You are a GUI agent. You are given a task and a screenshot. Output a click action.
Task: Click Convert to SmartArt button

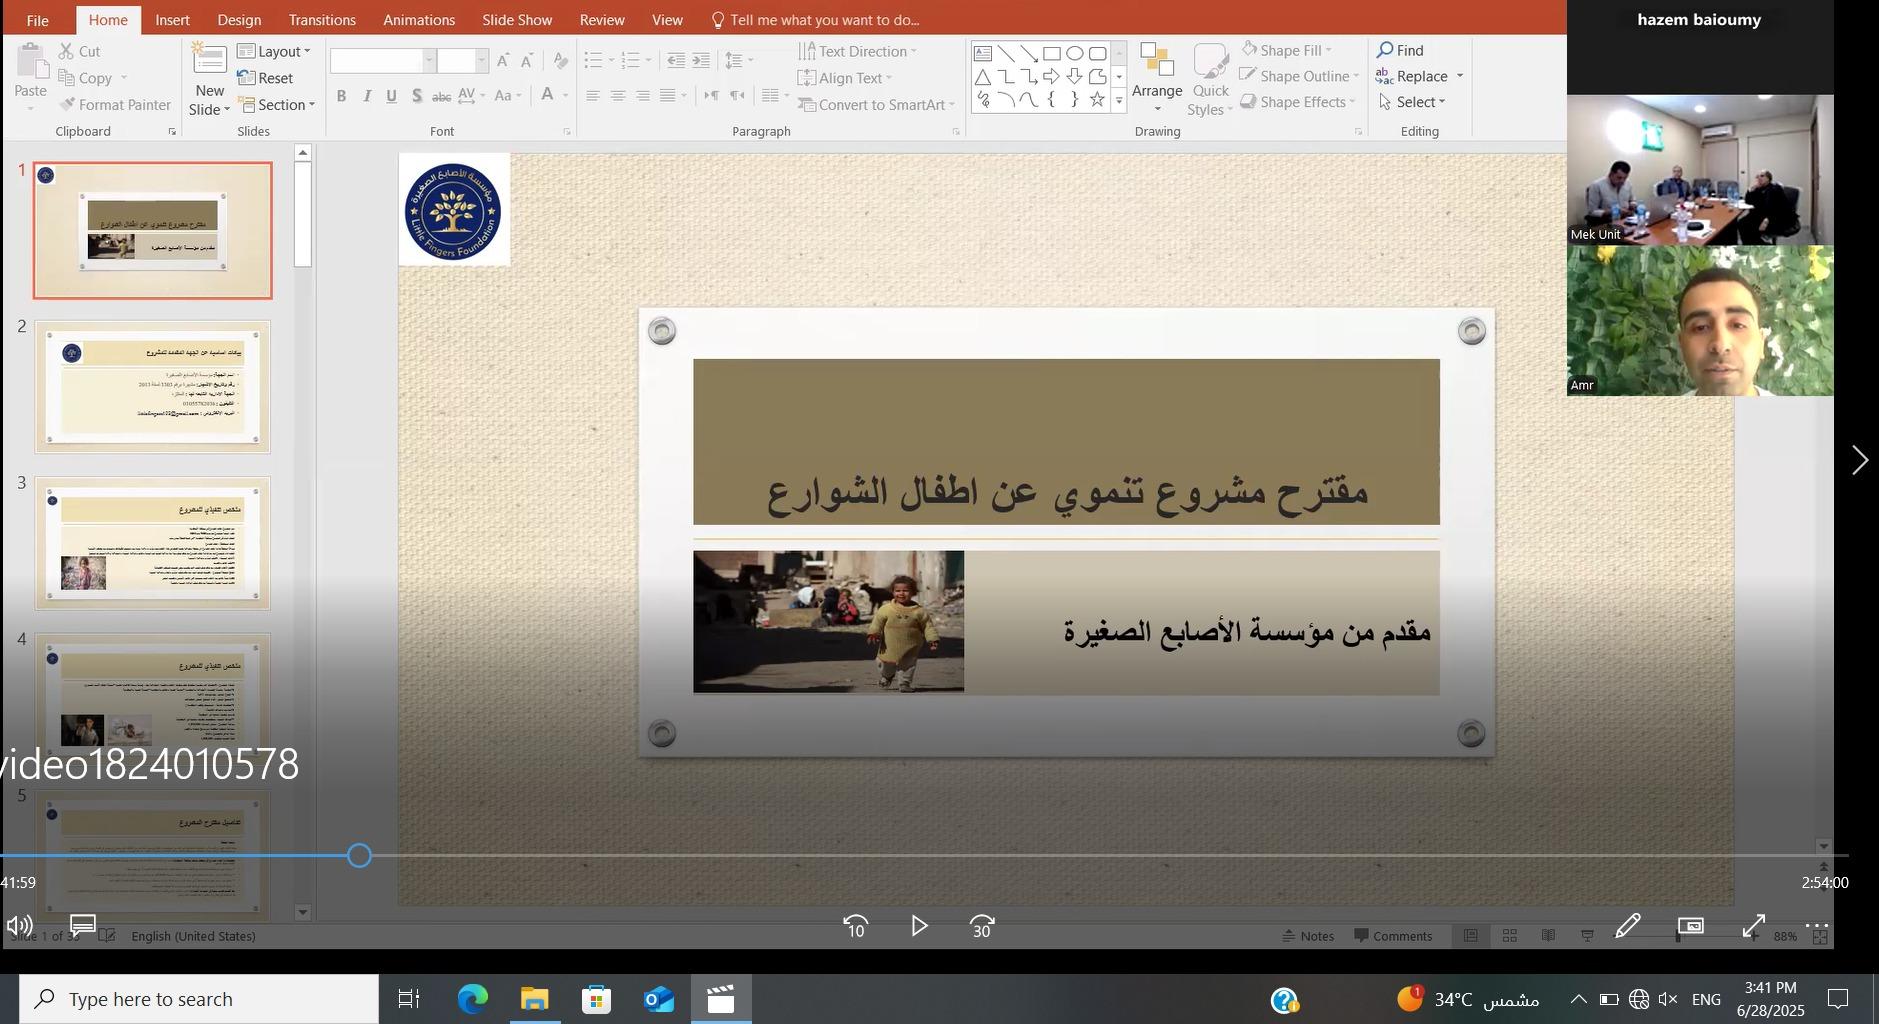coord(877,105)
